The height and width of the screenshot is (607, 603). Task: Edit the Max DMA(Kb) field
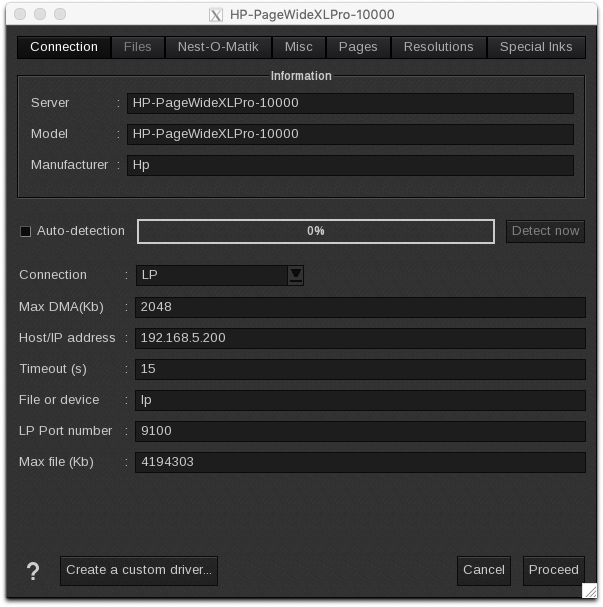(x=360, y=307)
